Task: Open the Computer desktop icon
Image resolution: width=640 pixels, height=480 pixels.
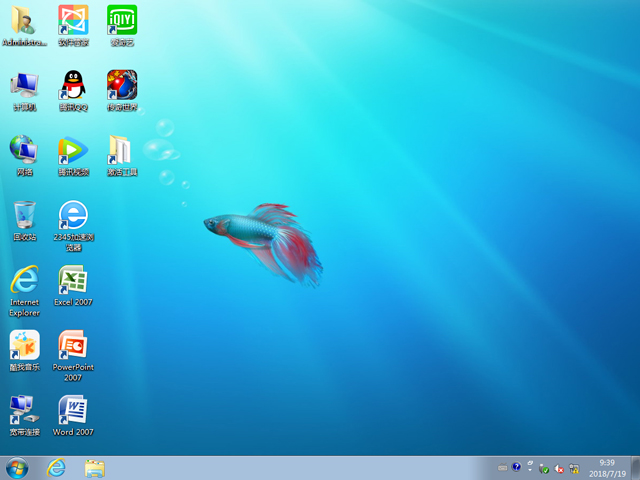Action: (x=24, y=85)
